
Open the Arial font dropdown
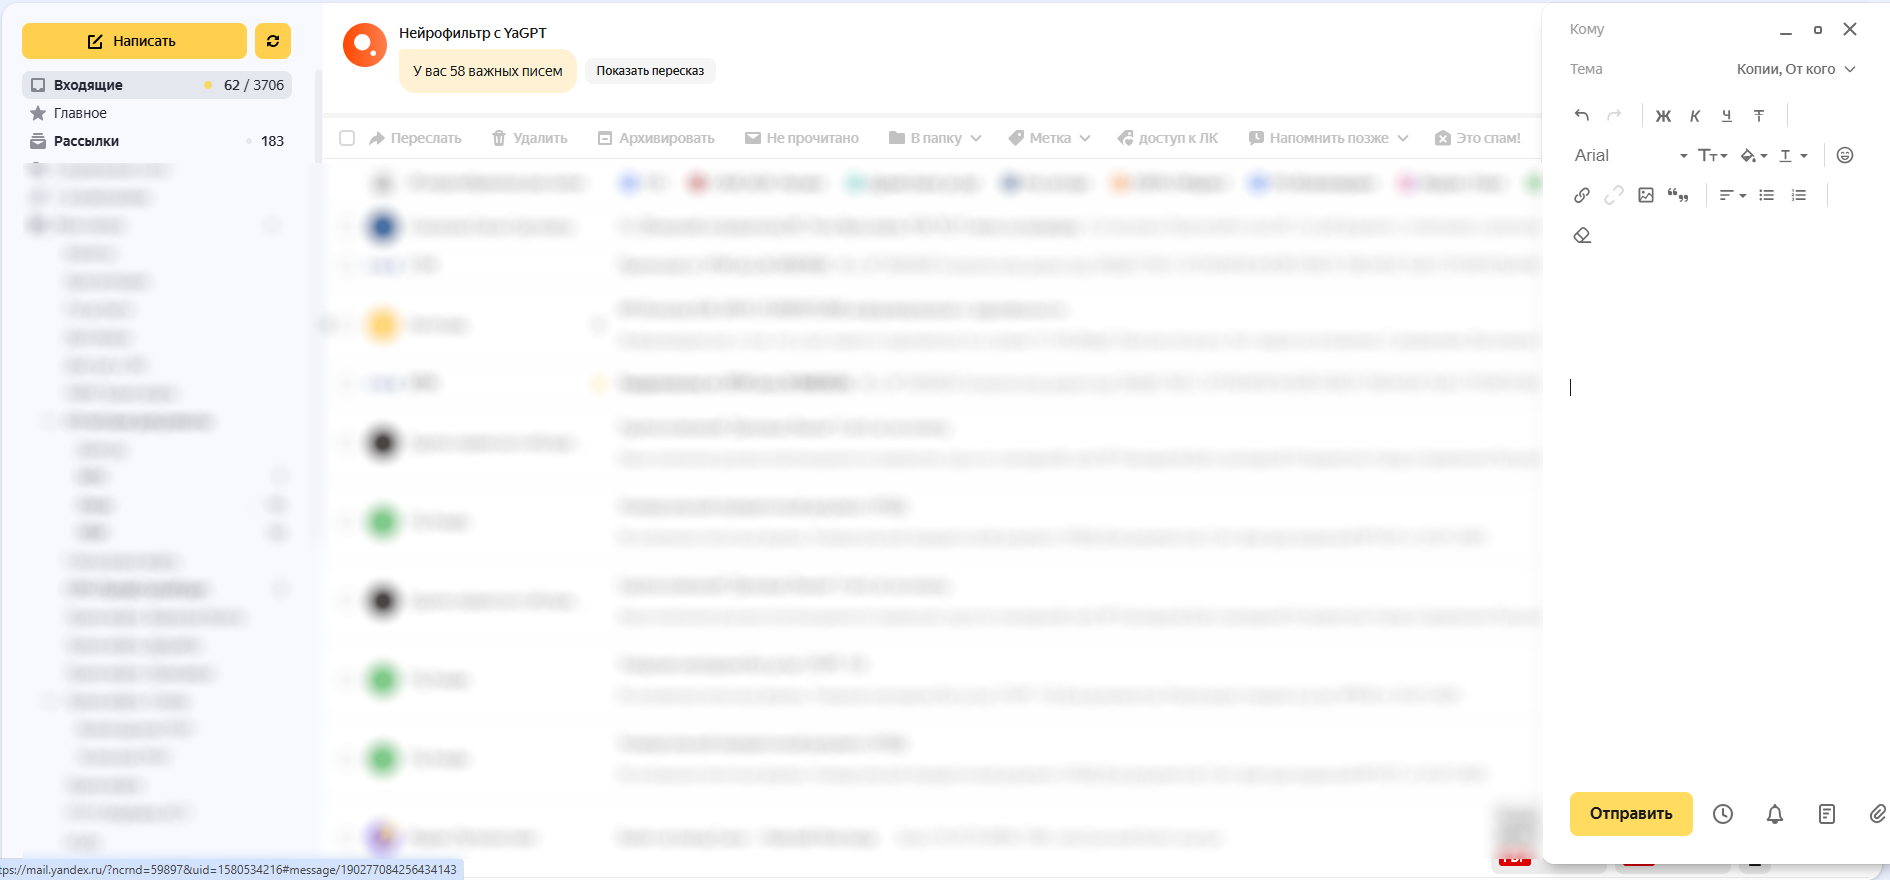click(x=1630, y=155)
